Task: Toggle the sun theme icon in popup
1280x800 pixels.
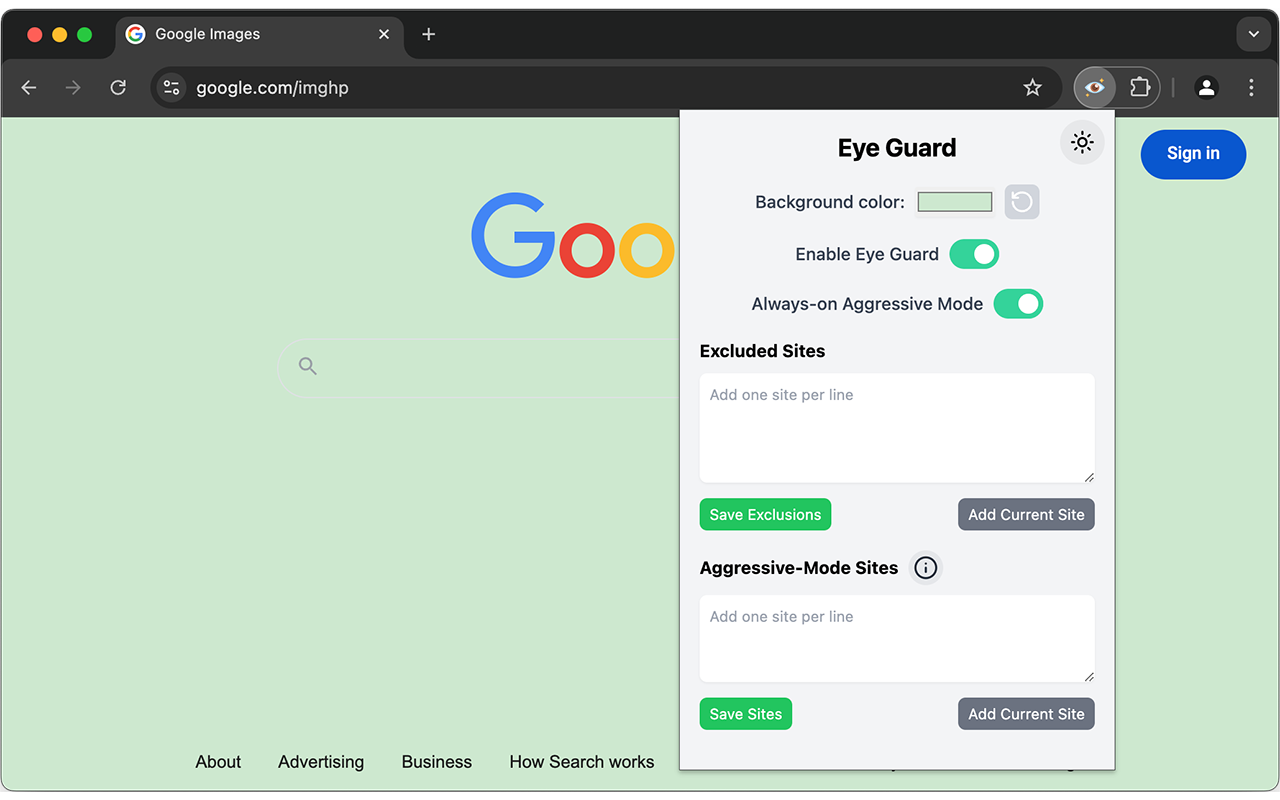Action: click(x=1081, y=143)
